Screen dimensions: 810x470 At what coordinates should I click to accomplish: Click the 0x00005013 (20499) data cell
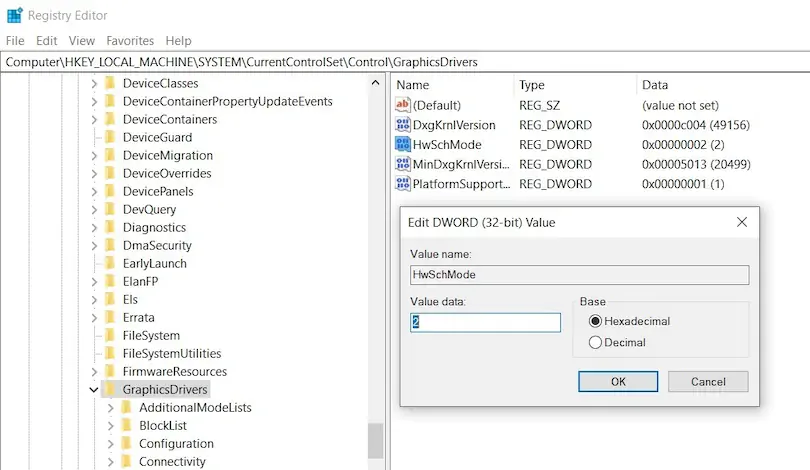click(696, 164)
